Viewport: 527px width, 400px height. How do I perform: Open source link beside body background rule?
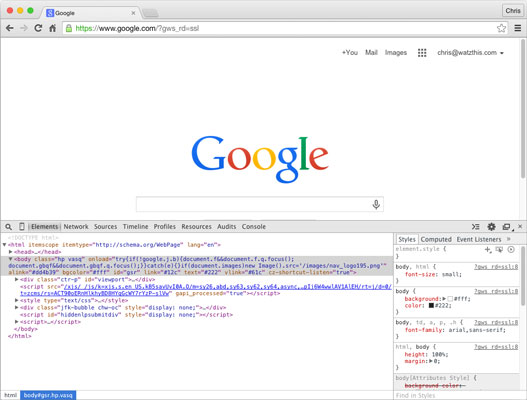pos(496,291)
